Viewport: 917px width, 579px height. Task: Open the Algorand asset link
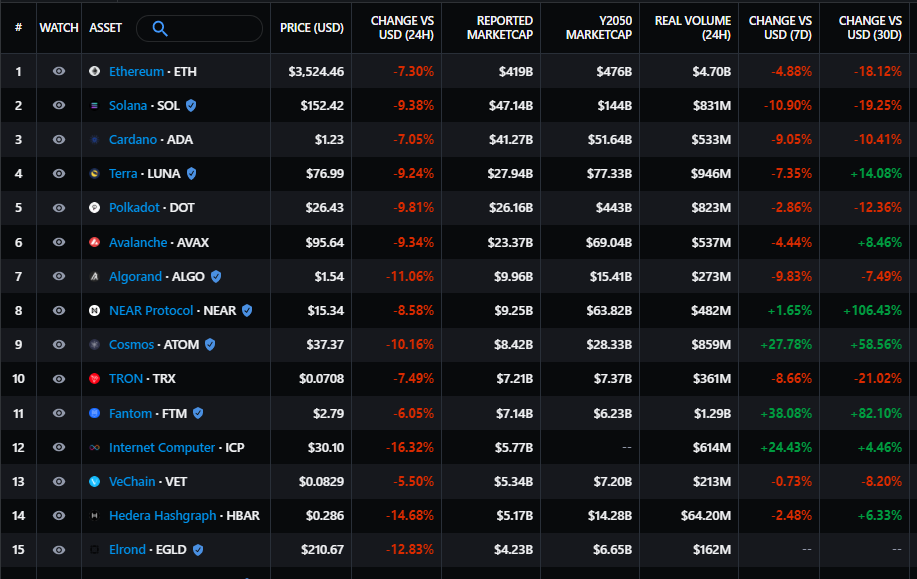135,276
